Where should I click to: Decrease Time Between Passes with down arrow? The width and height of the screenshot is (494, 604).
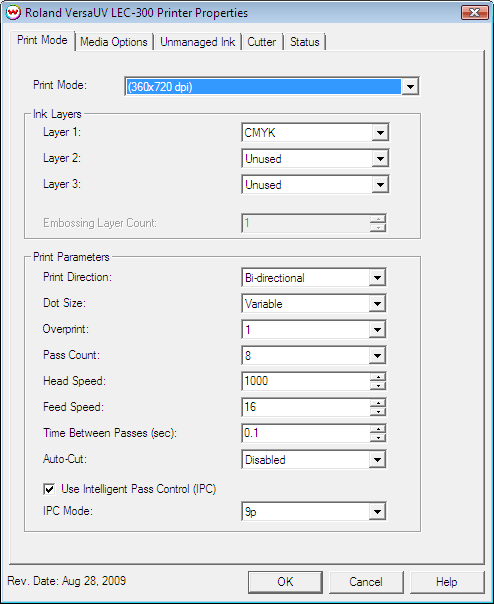378,437
